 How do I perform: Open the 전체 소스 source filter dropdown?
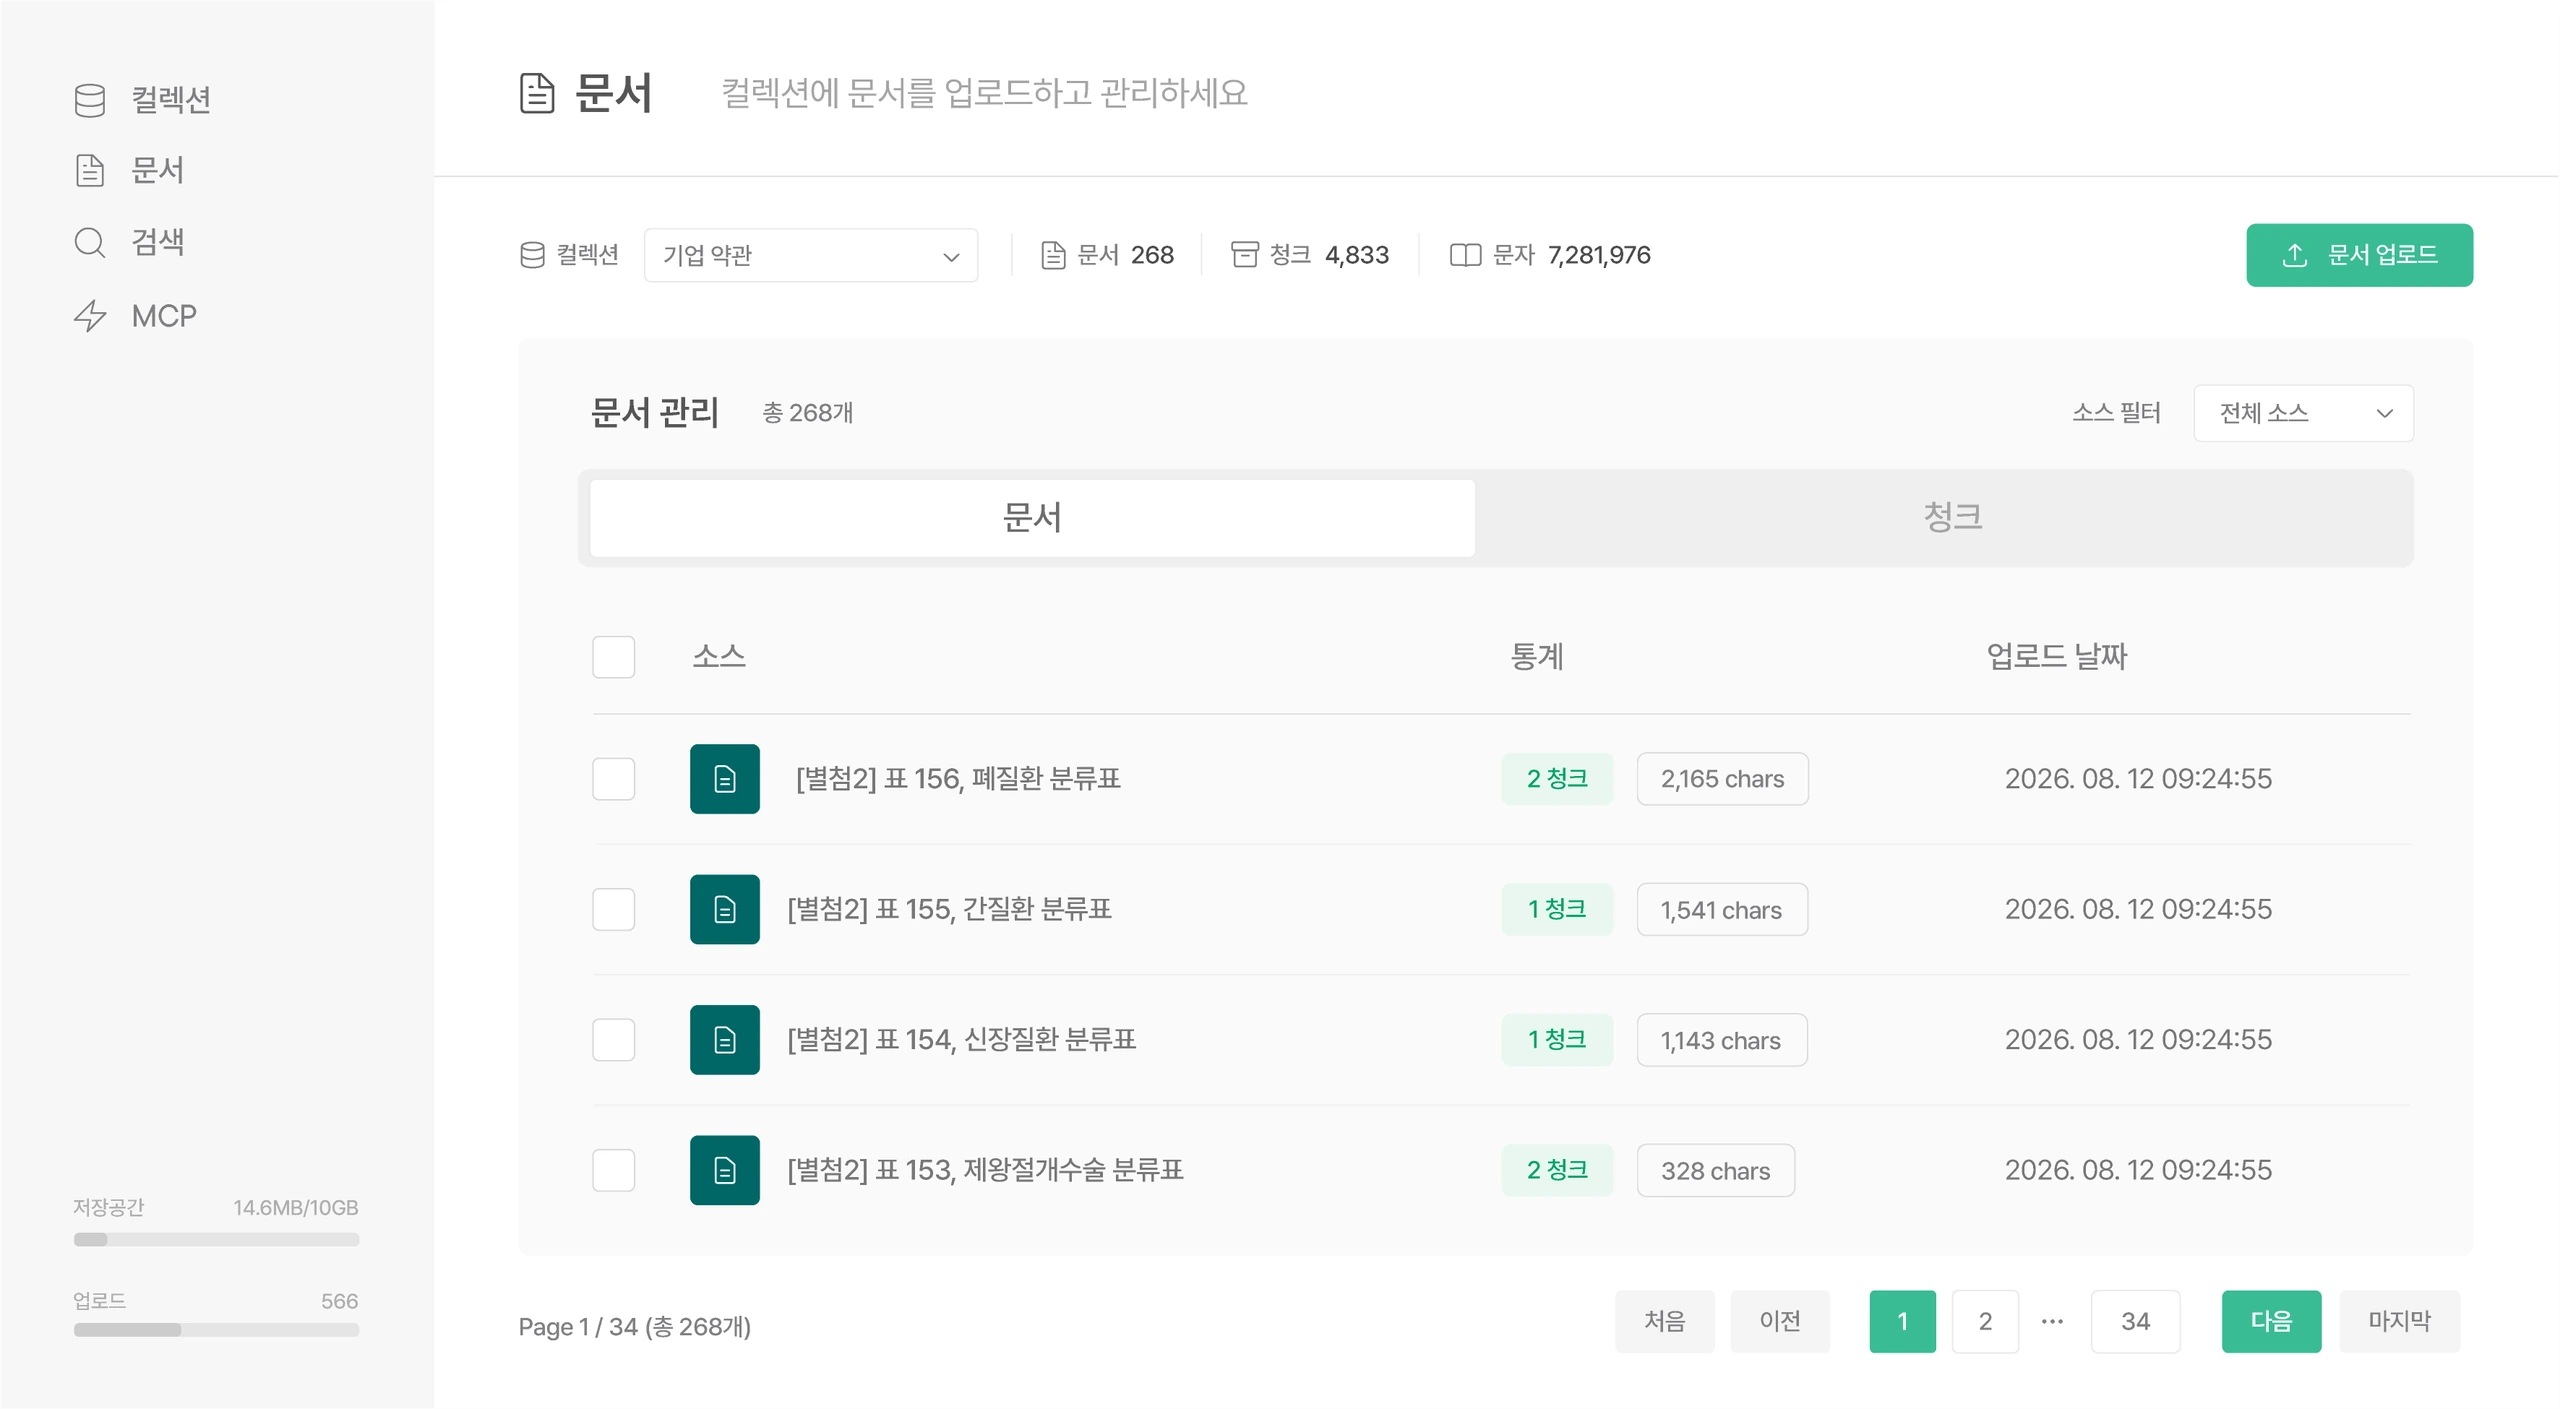point(2303,413)
